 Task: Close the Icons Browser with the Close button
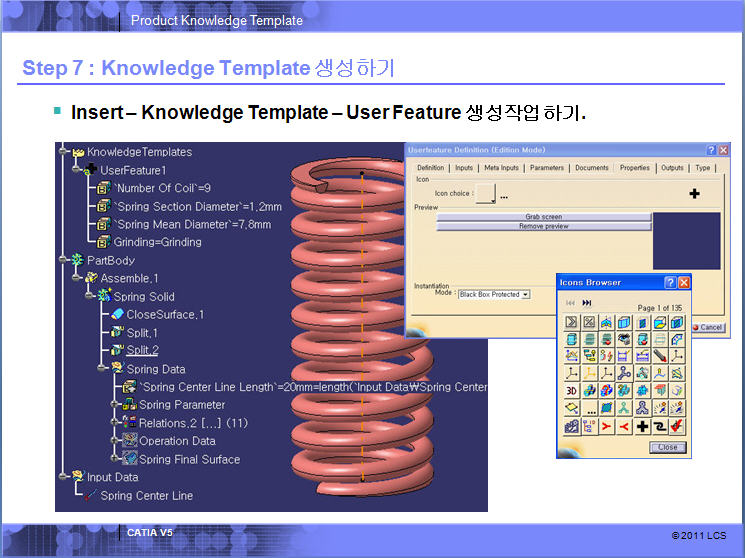(667, 447)
